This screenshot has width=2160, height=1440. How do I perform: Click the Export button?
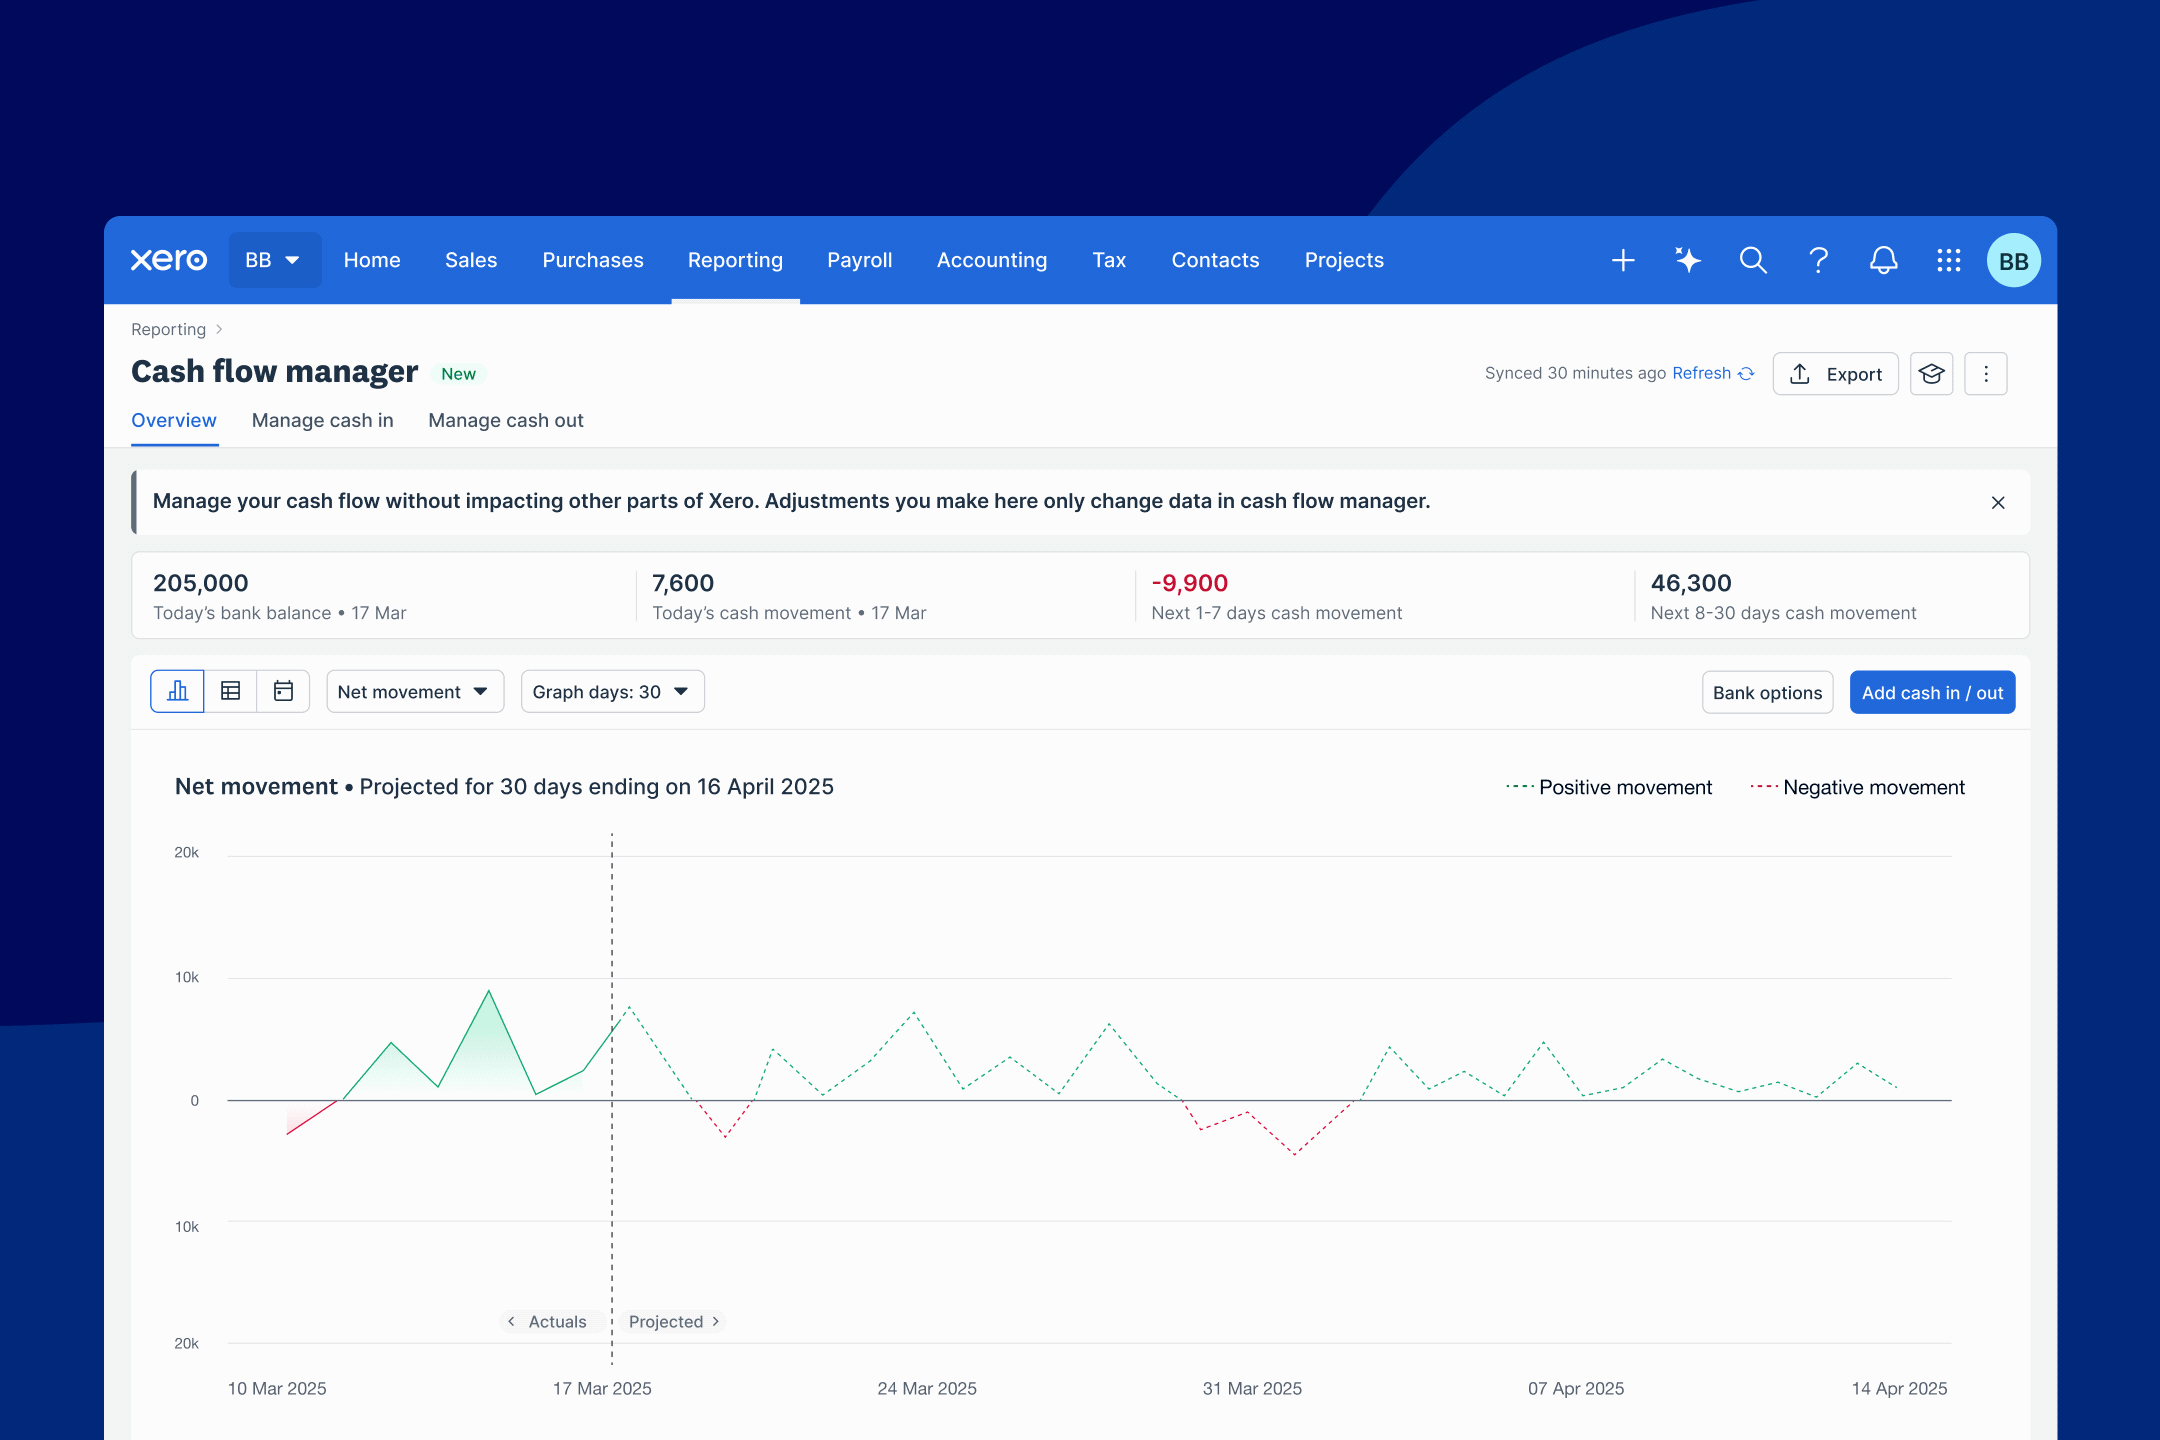[1836, 374]
